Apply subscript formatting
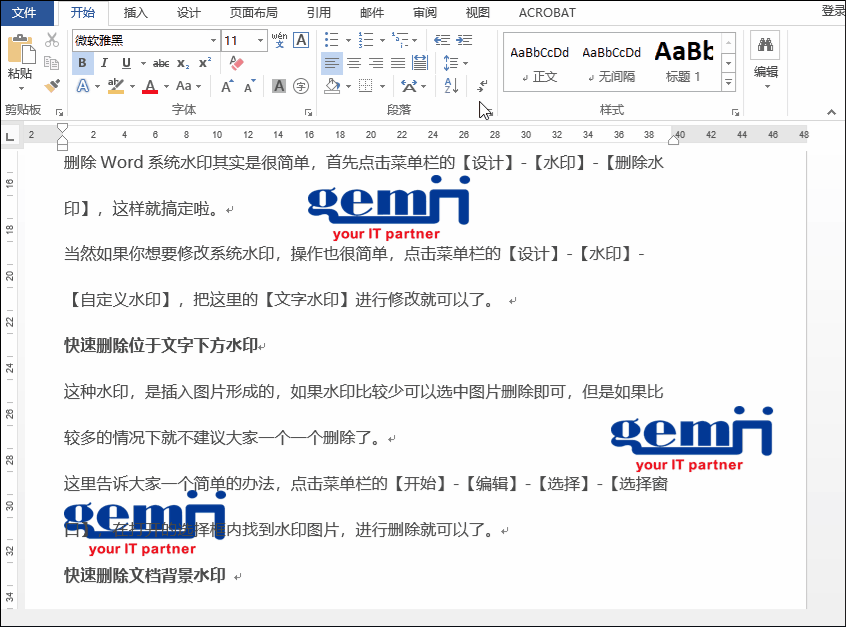The image size is (846, 627). point(182,63)
